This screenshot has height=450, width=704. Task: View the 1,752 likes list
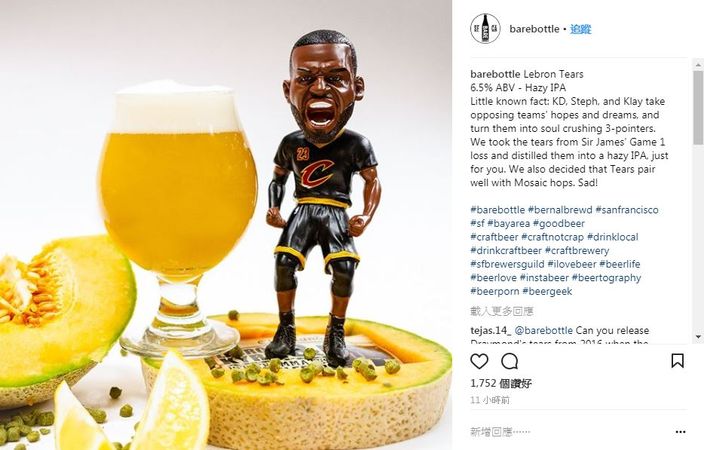(x=501, y=384)
